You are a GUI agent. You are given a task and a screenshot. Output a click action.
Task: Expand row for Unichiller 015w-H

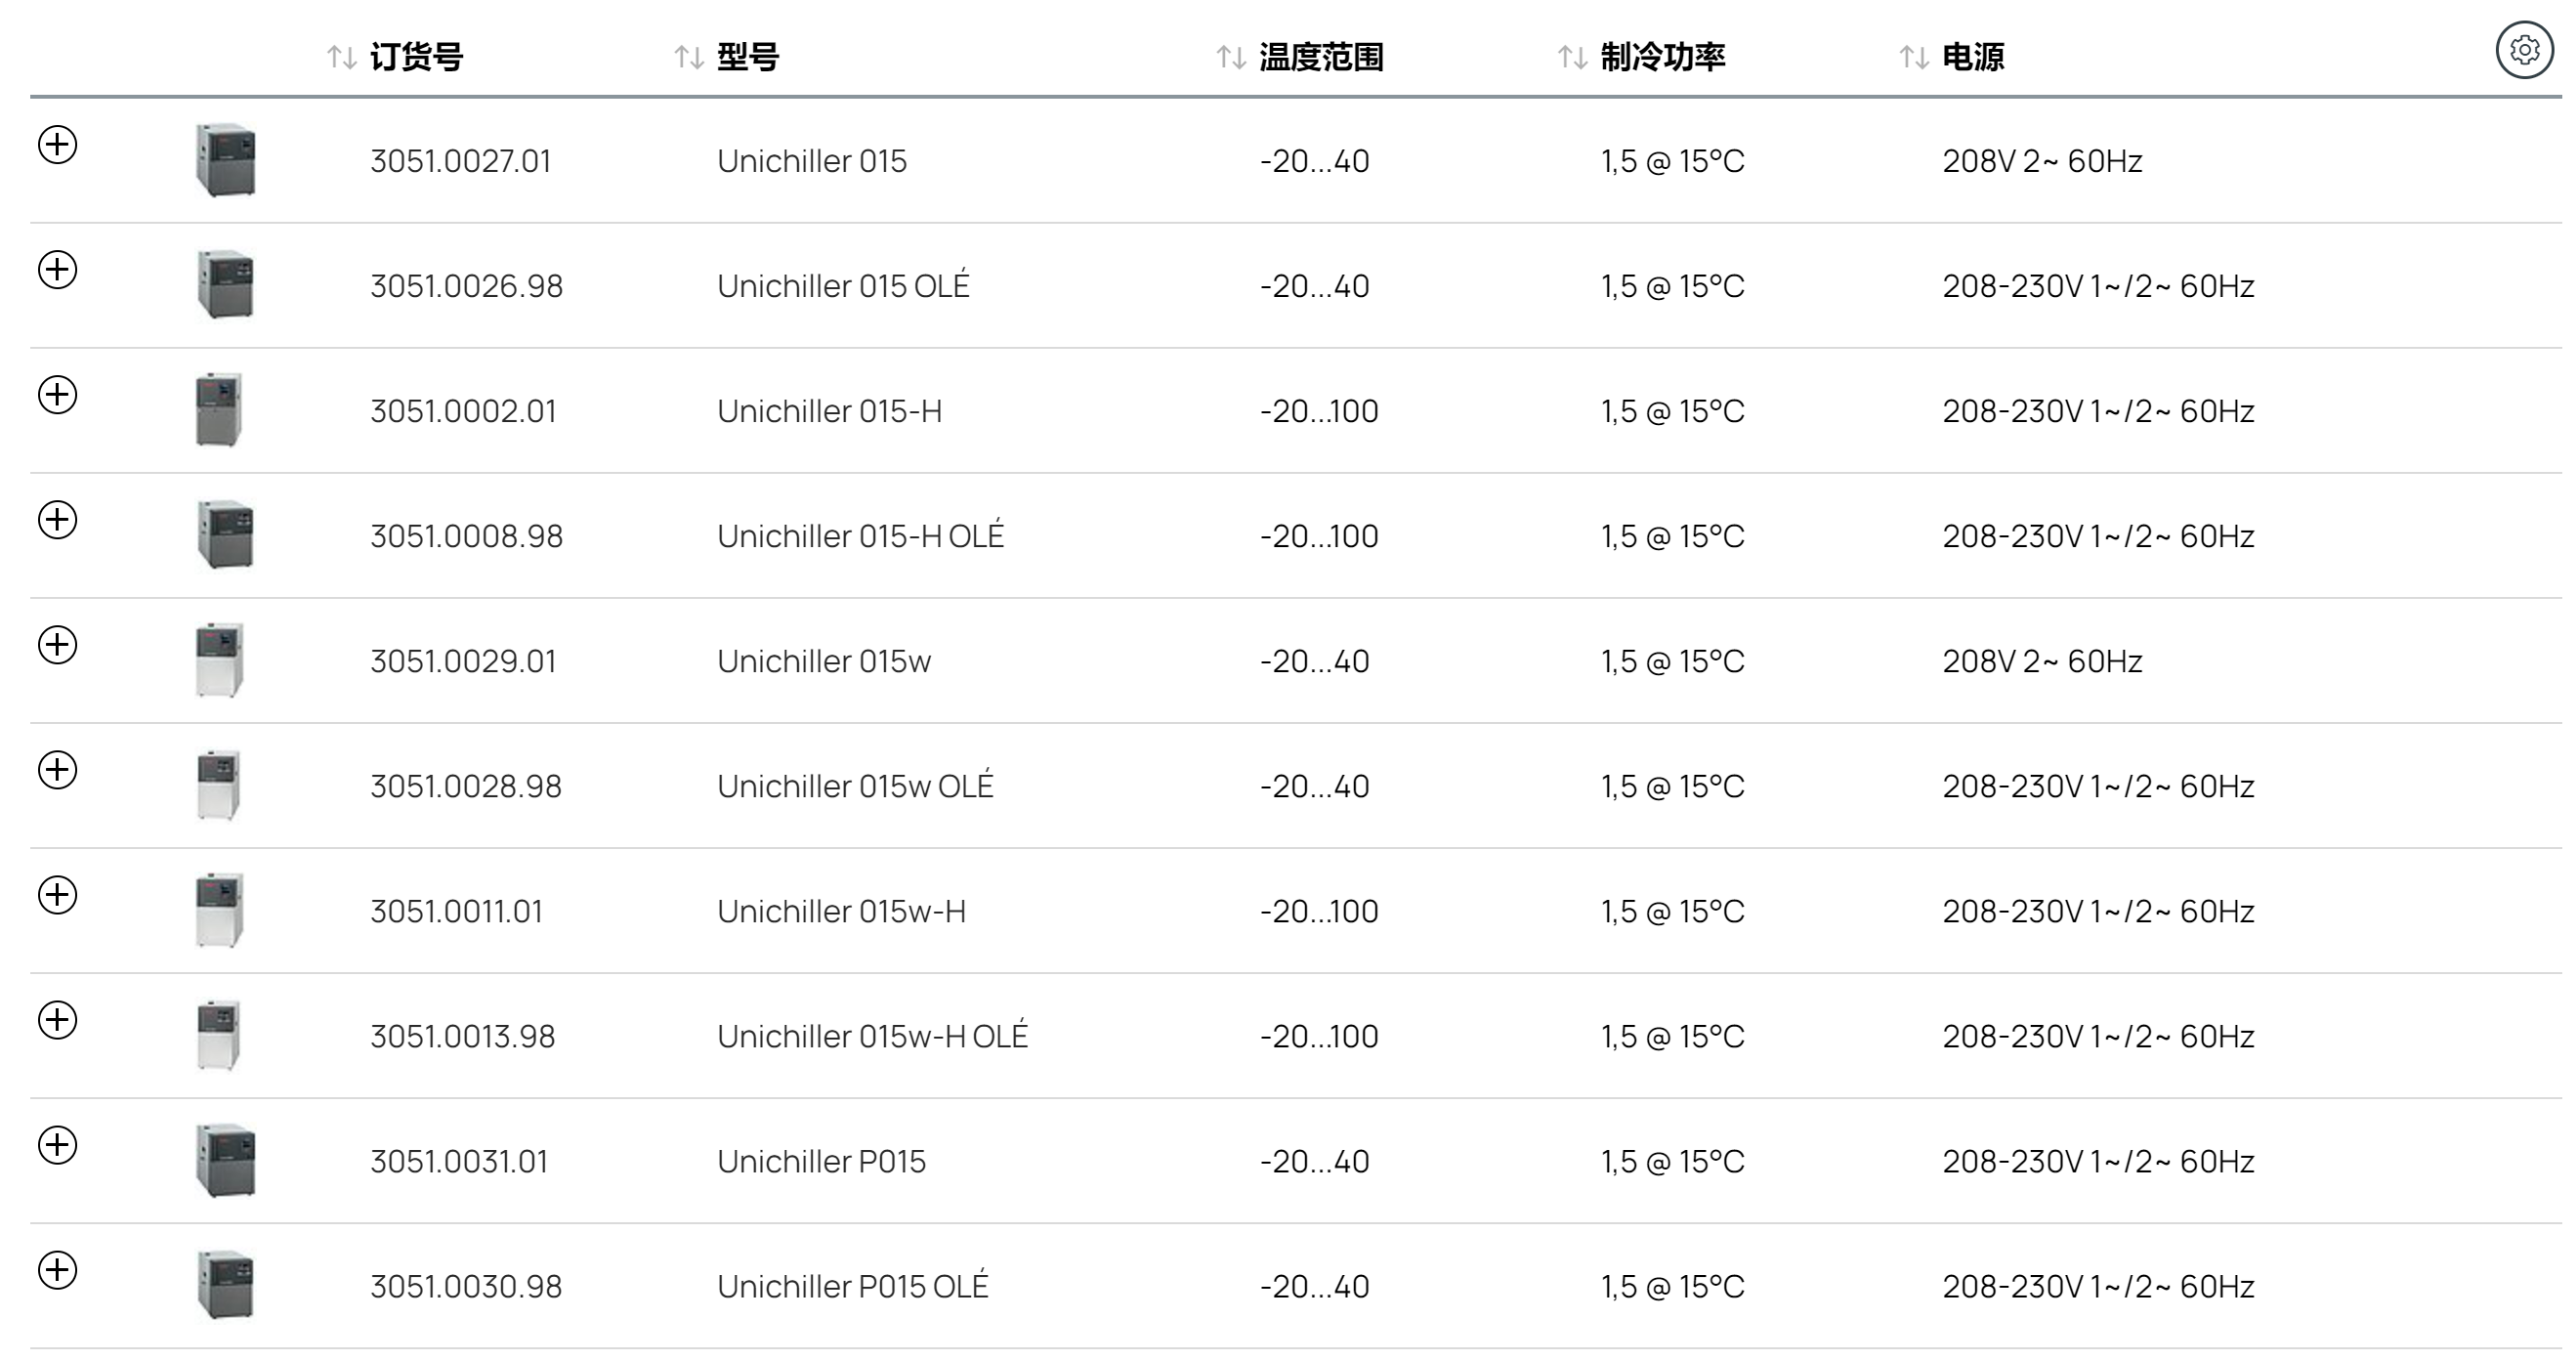coord(57,894)
